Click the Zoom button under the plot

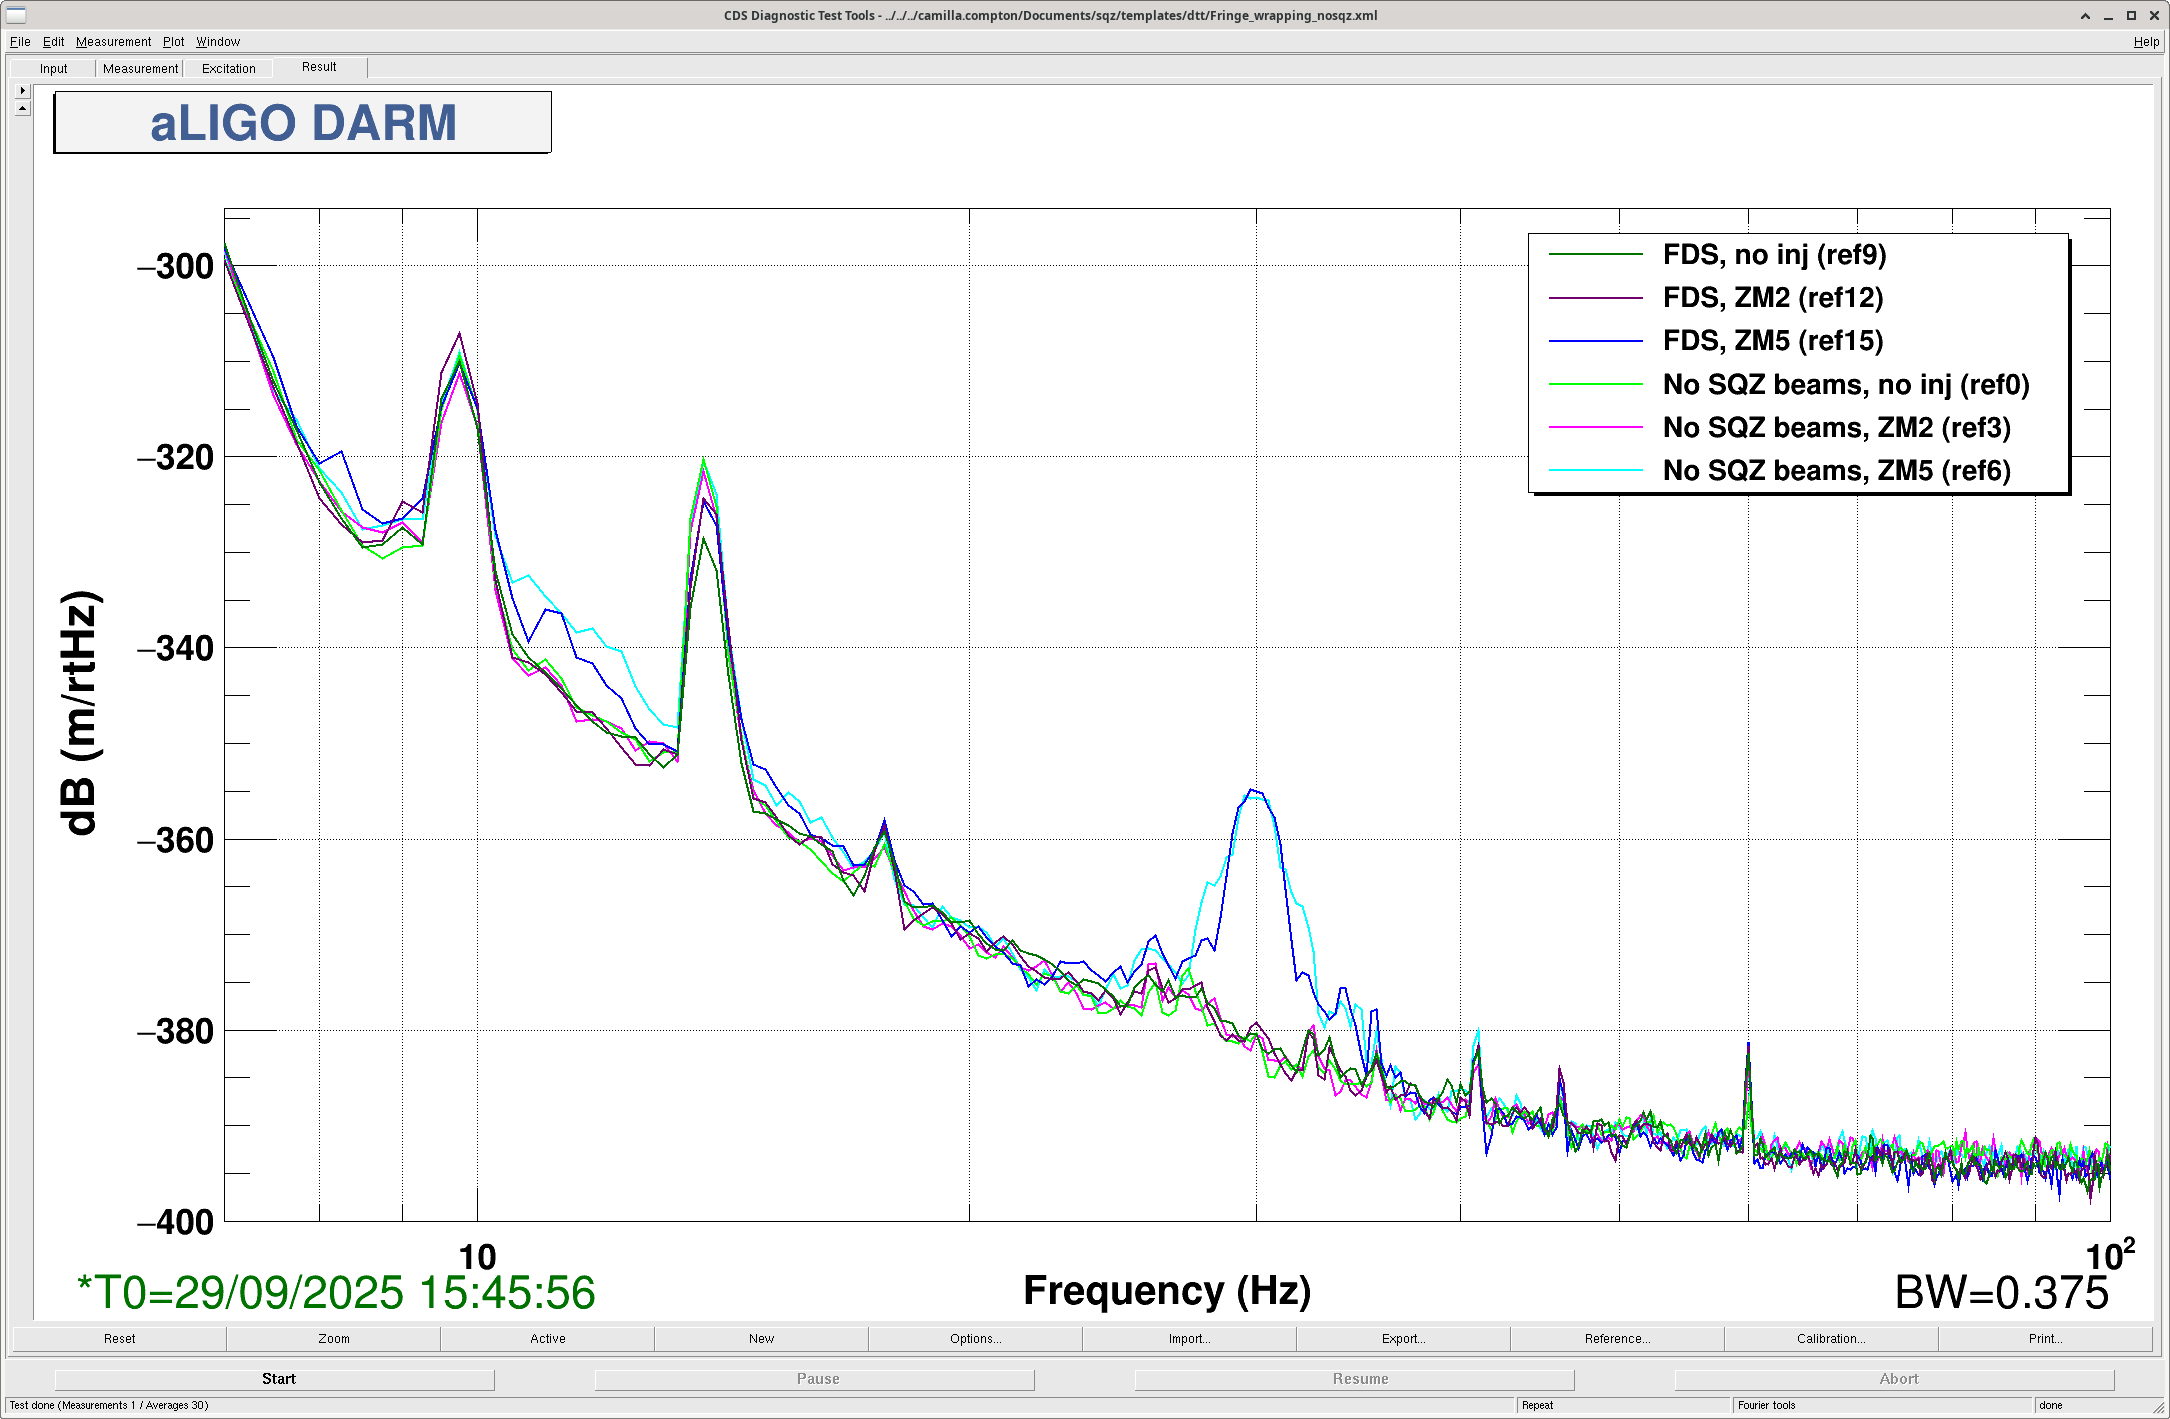[x=333, y=1338]
